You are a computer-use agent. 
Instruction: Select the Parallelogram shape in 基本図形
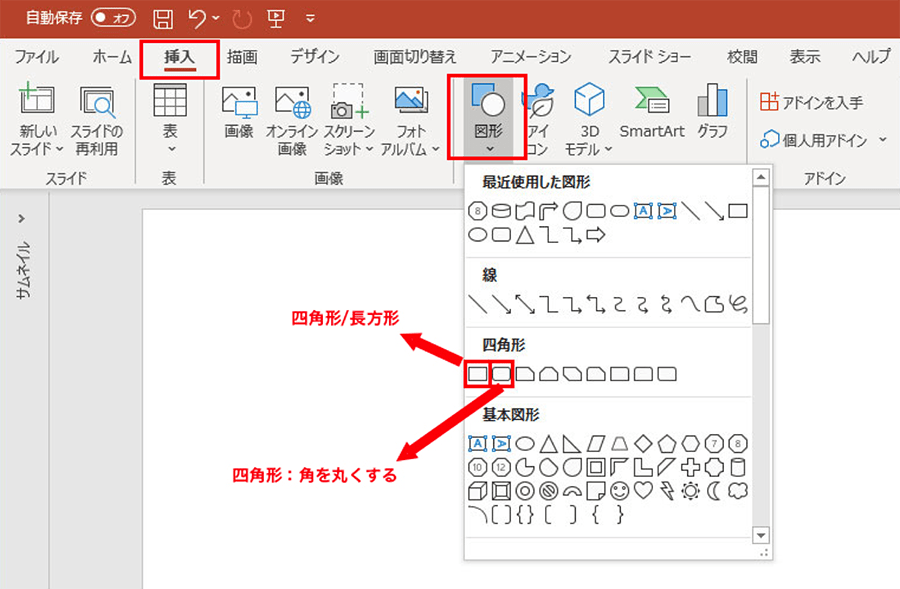click(596, 443)
